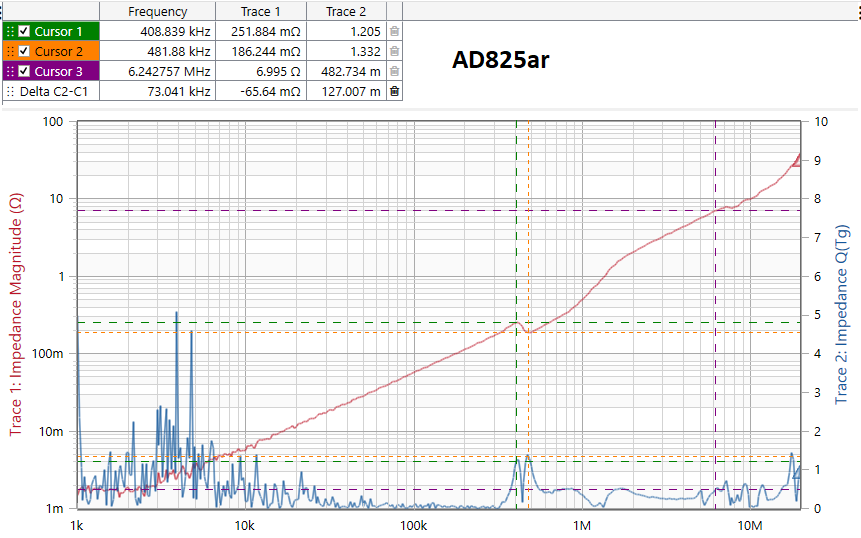The image size is (861, 538).
Task: Click the 100m impedance axis tick label
Action: click(x=48, y=354)
